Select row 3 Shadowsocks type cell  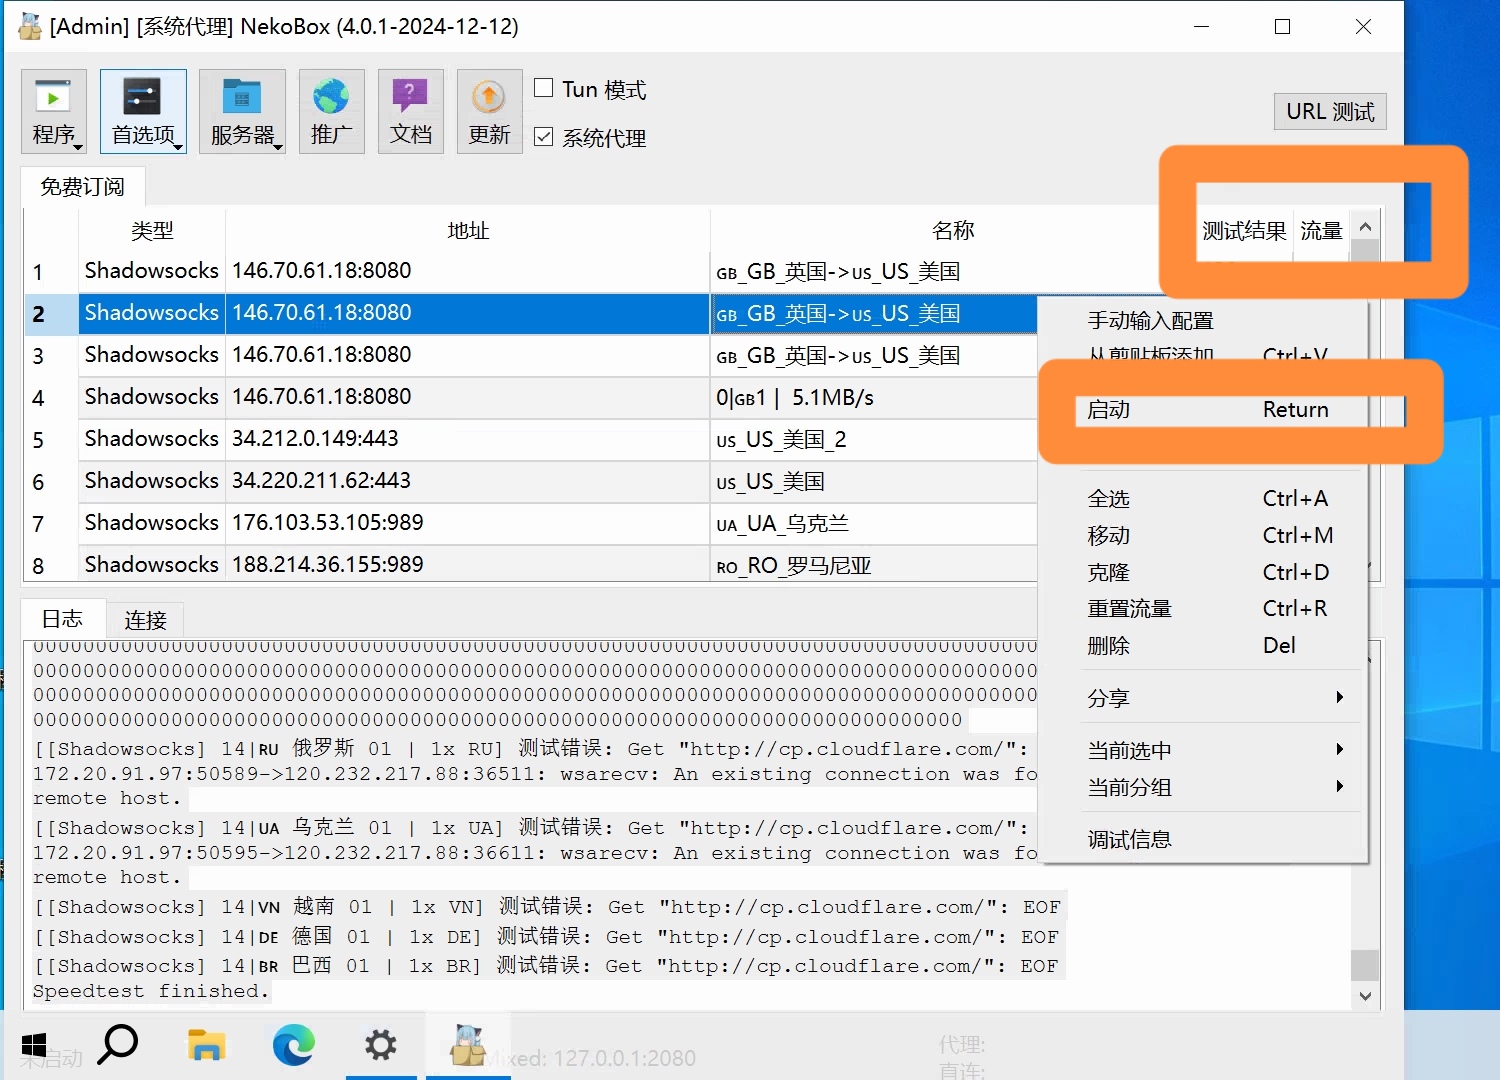pos(152,355)
